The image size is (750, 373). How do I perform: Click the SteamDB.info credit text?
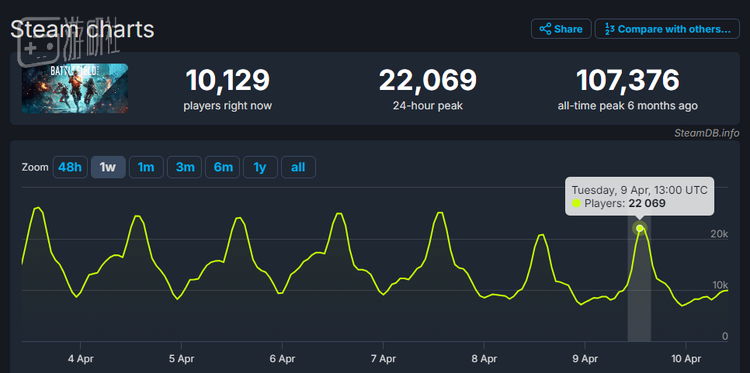point(706,133)
